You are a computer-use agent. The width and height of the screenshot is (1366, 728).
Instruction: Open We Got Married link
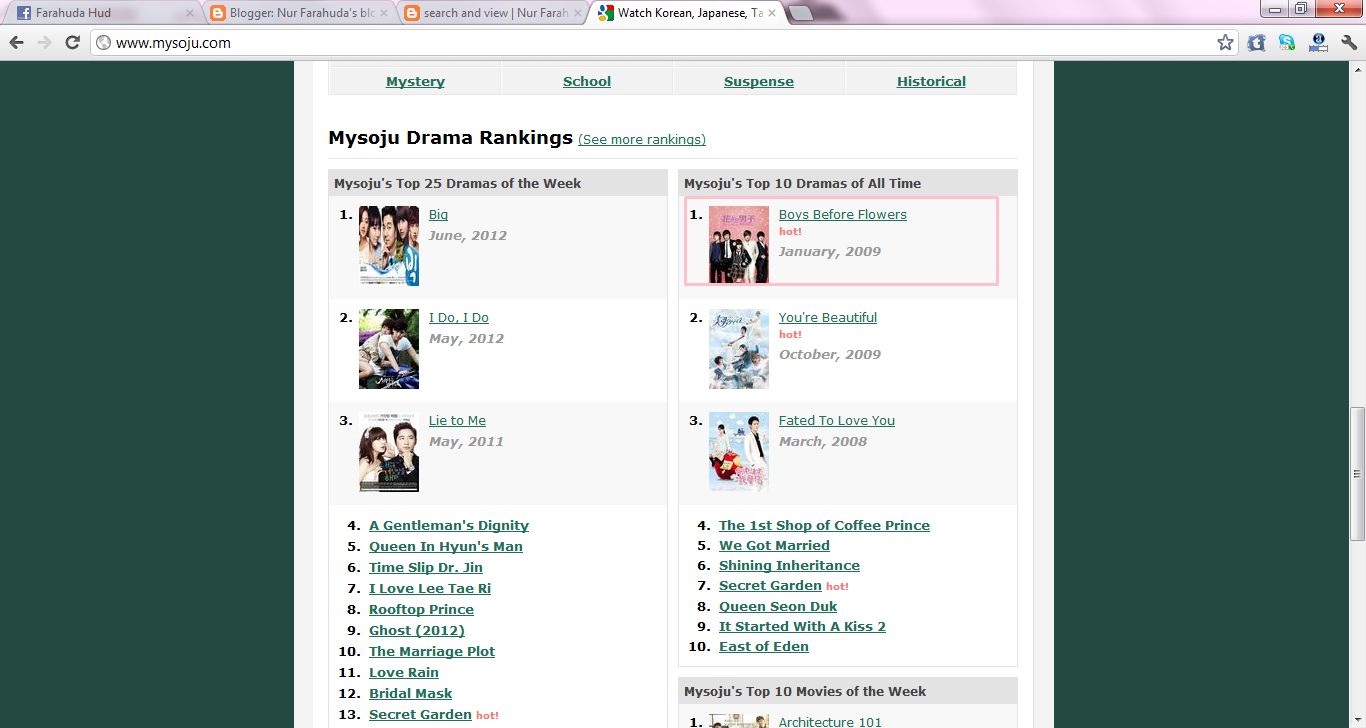[774, 546]
